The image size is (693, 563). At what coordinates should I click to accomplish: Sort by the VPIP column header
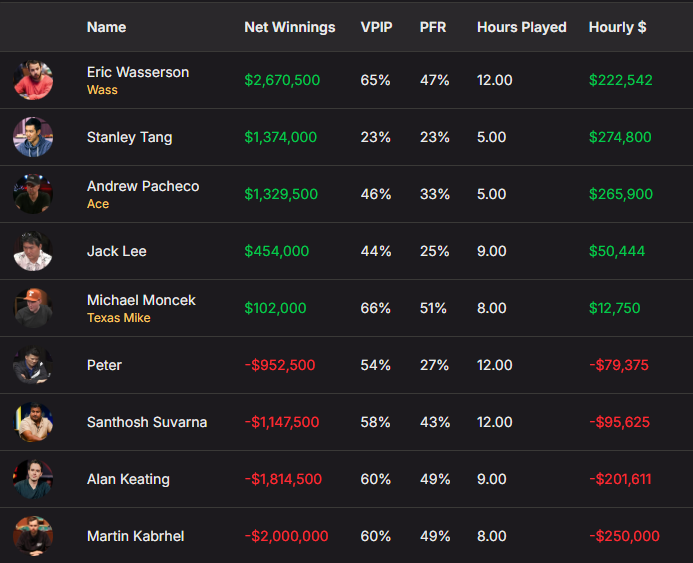[377, 27]
